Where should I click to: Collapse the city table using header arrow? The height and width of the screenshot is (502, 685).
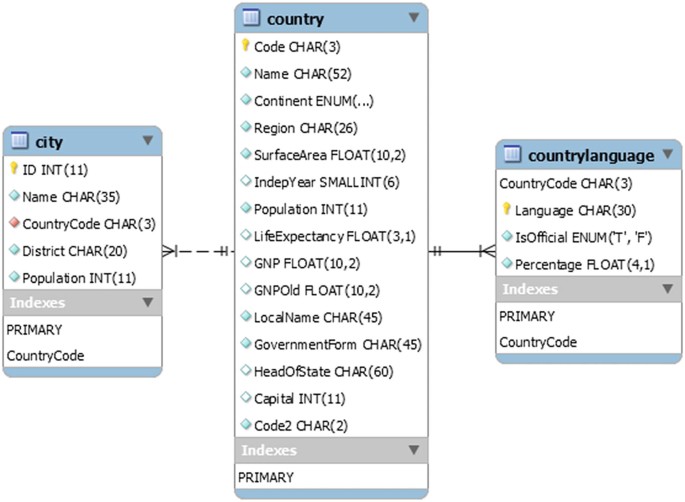pos(148,141)
